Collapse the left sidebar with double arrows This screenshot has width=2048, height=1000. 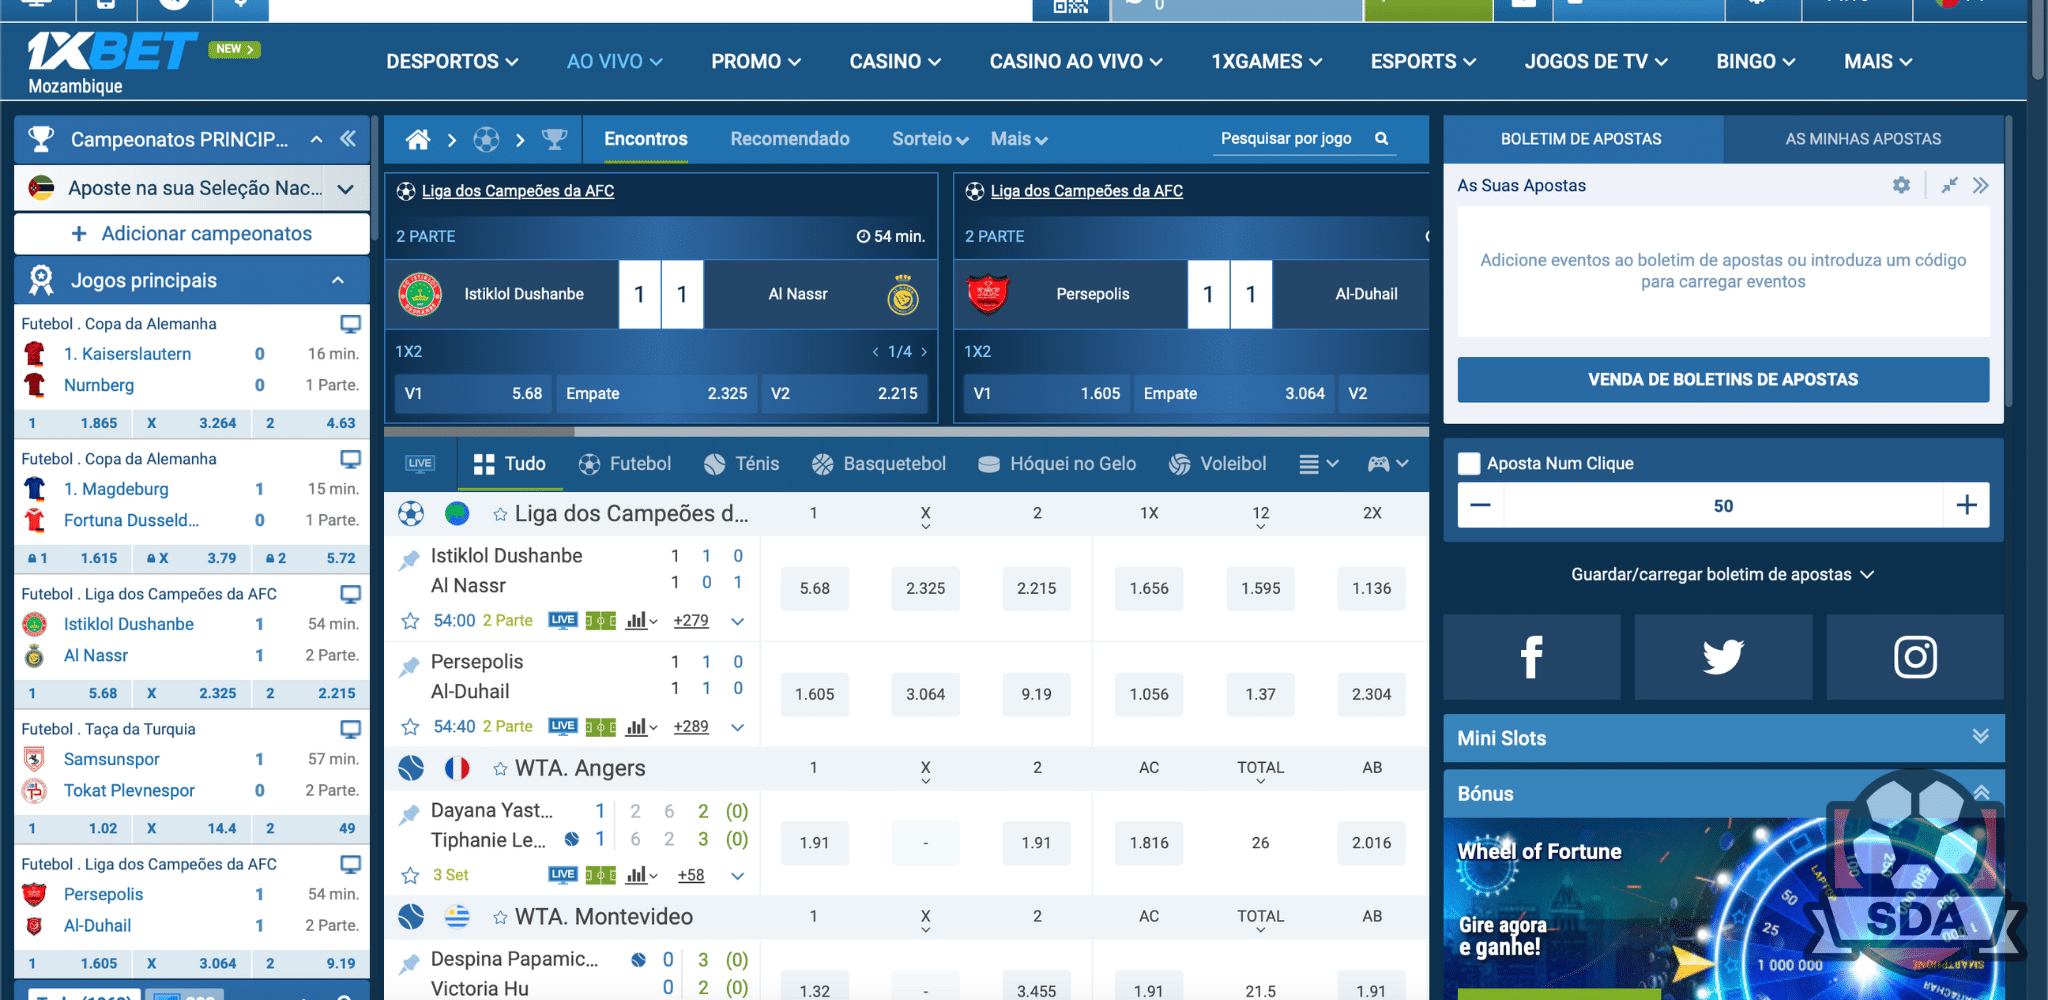348,139
